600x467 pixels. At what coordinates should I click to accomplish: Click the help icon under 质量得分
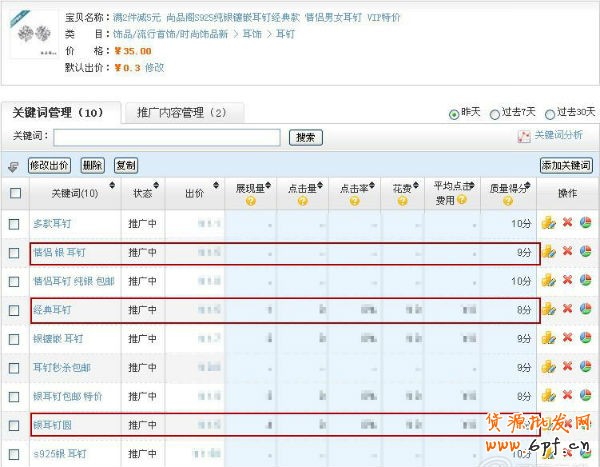click(x=511, y=201)
